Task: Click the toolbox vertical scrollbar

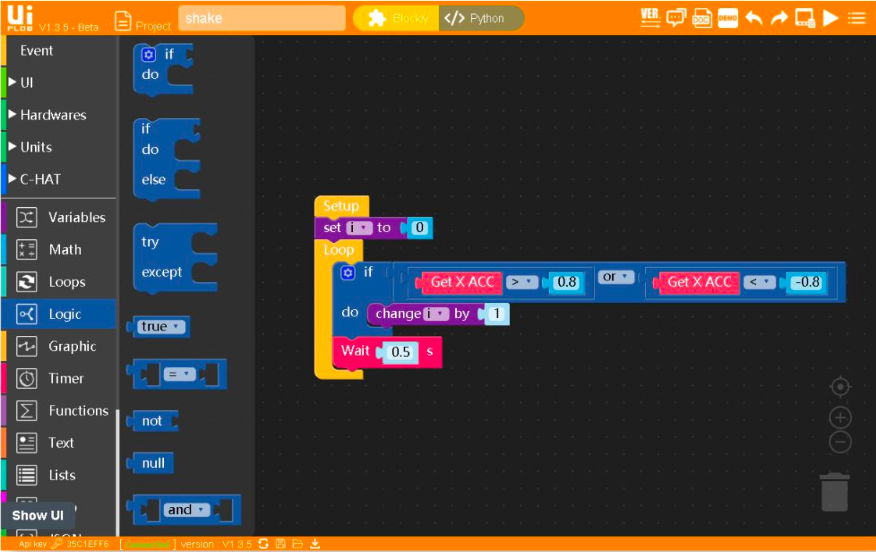Action: (x=118, y=472)
